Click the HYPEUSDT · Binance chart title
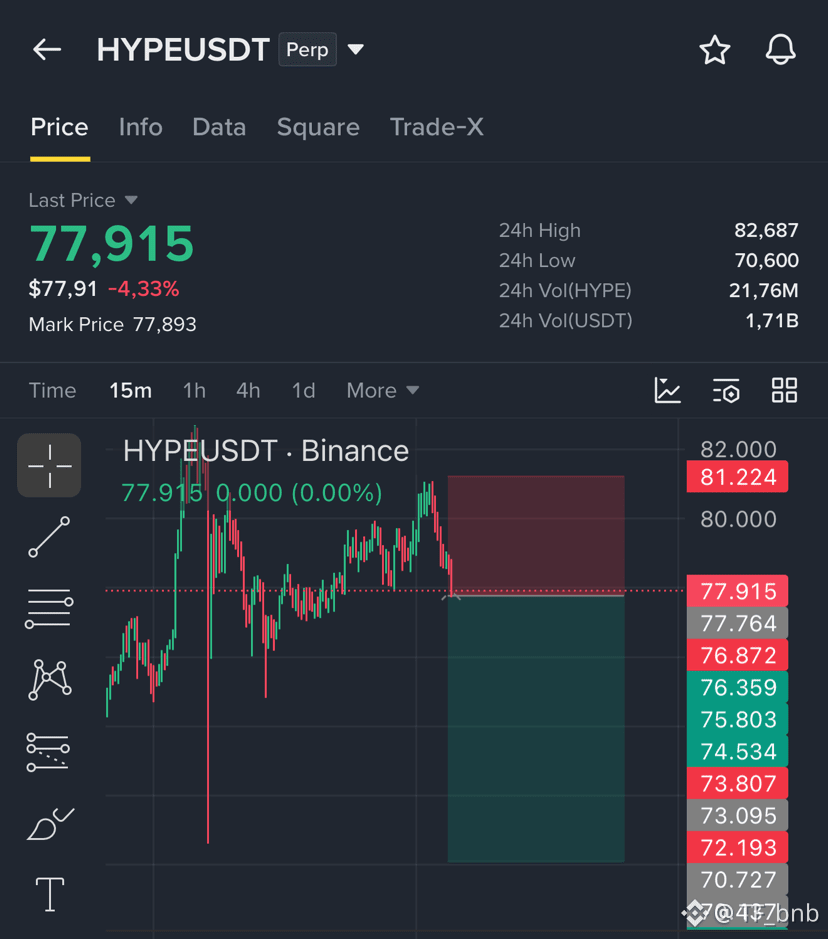The image size is (828, 939). point(266,451)
